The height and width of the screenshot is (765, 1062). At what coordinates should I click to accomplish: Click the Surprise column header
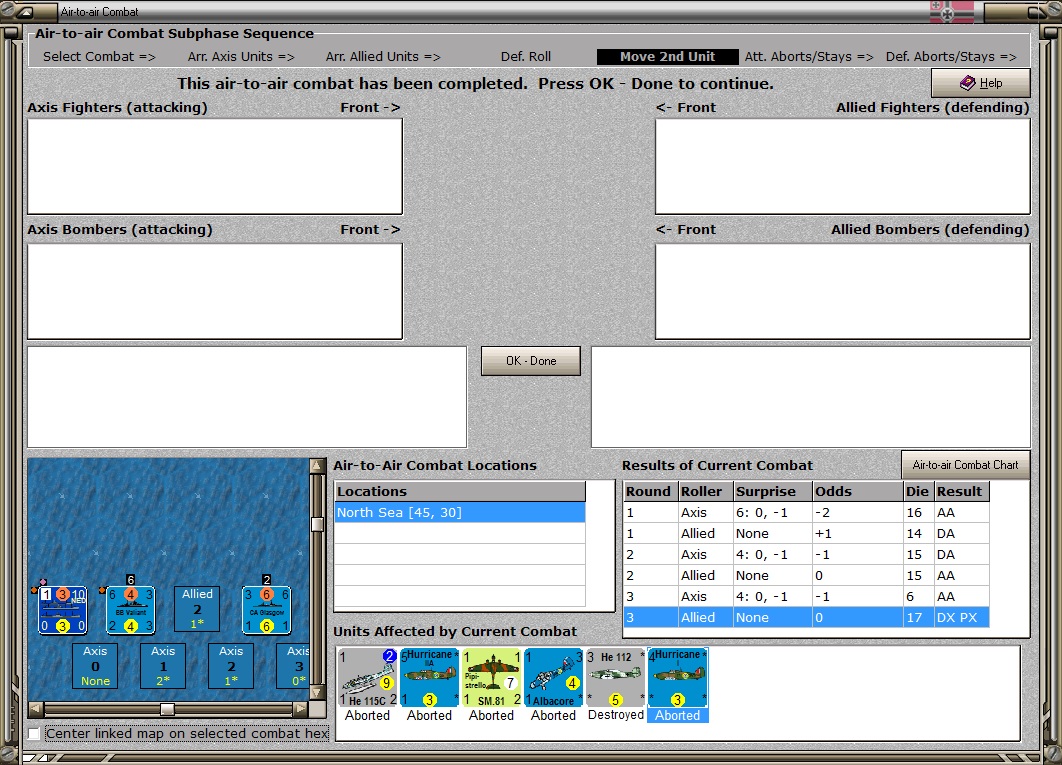(x=773, y=491)
